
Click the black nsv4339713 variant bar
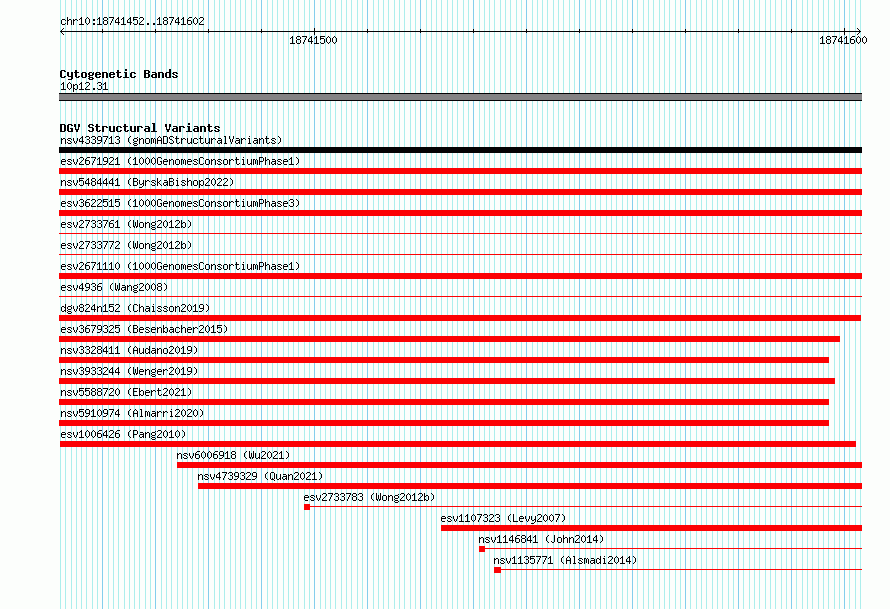pyautogui.click(x=460, y=150)
